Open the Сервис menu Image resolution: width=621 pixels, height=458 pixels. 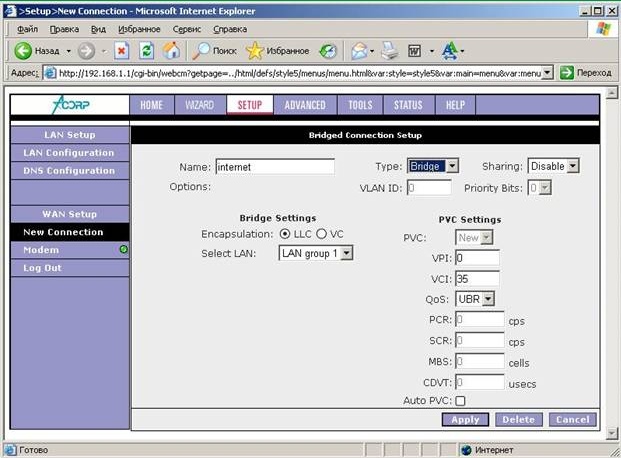coord(187,29)
